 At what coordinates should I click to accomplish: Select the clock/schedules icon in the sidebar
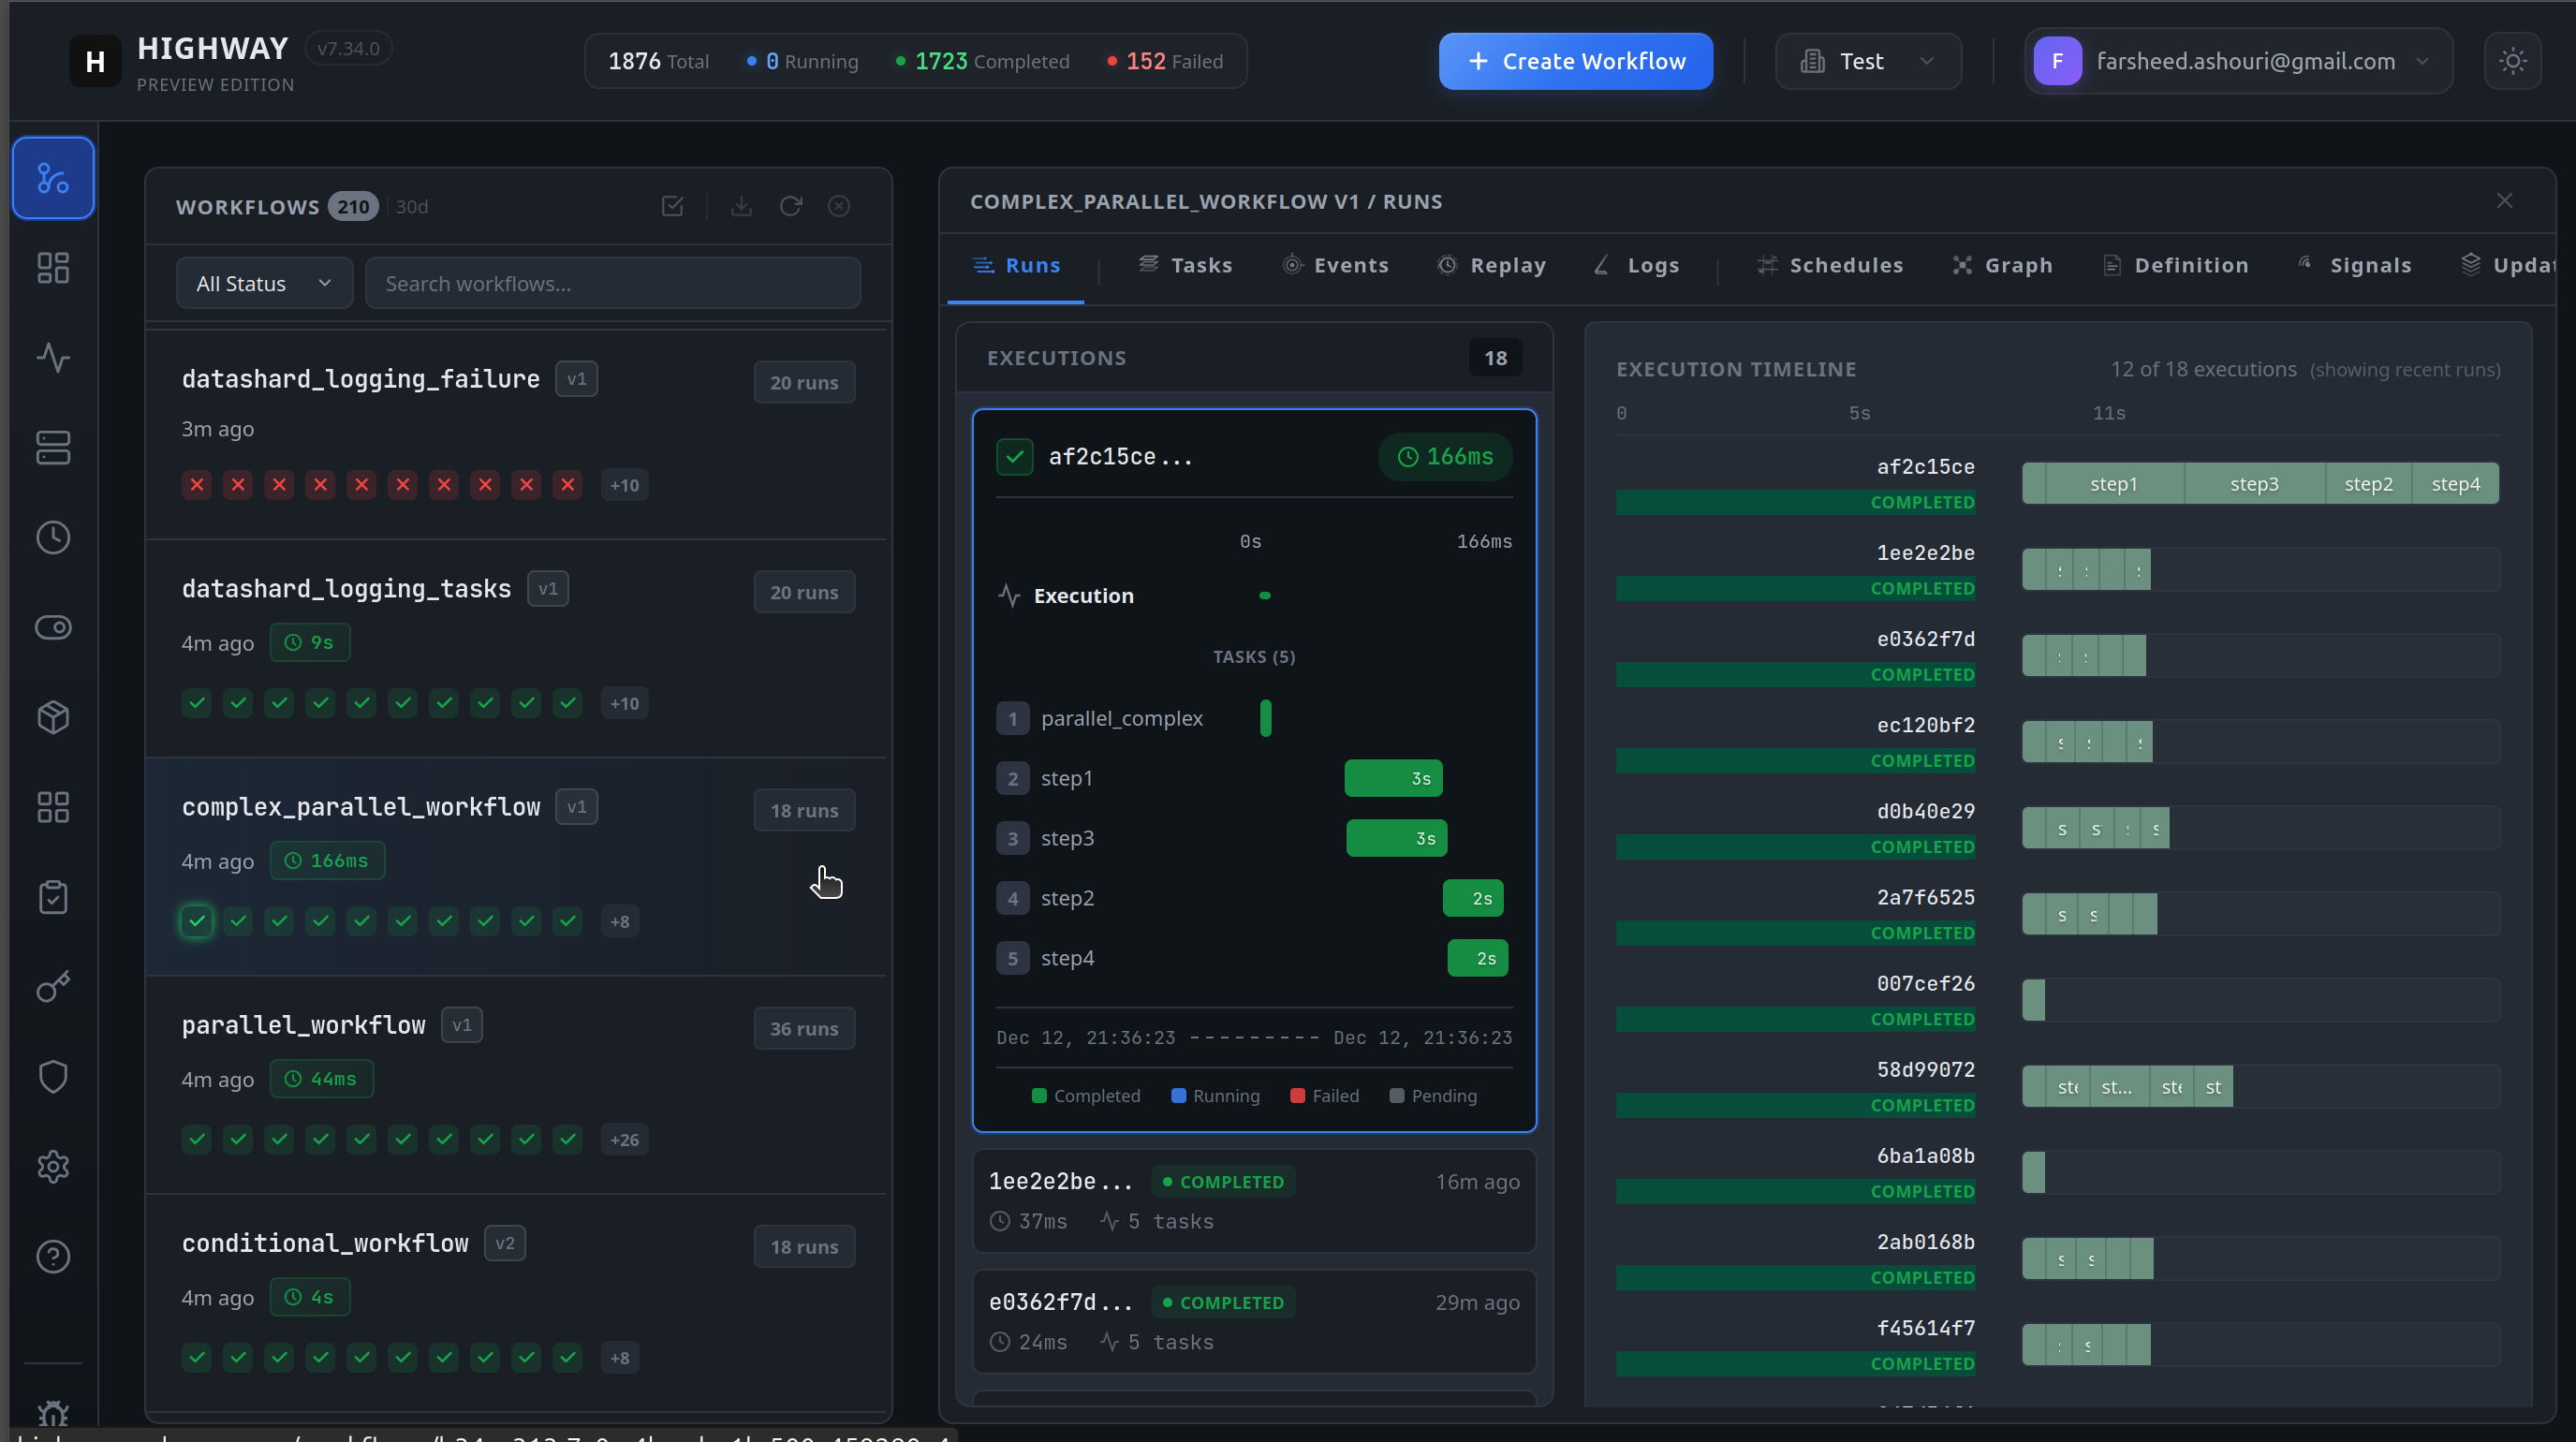pos(52,537)
